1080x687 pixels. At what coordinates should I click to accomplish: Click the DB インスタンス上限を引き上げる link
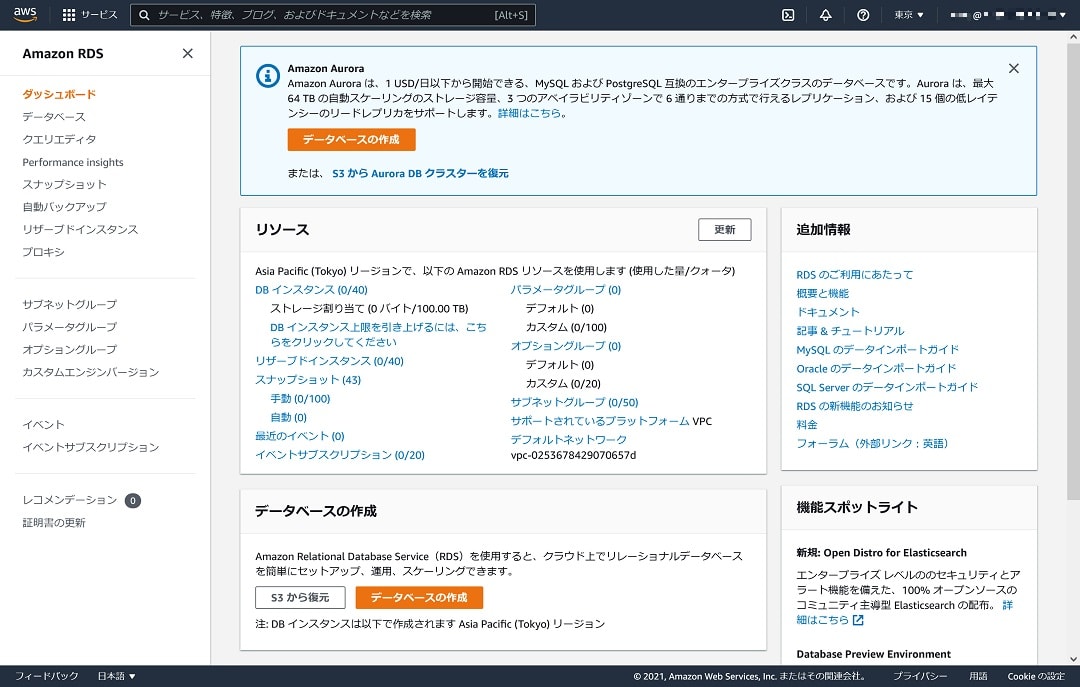(378, 335)
